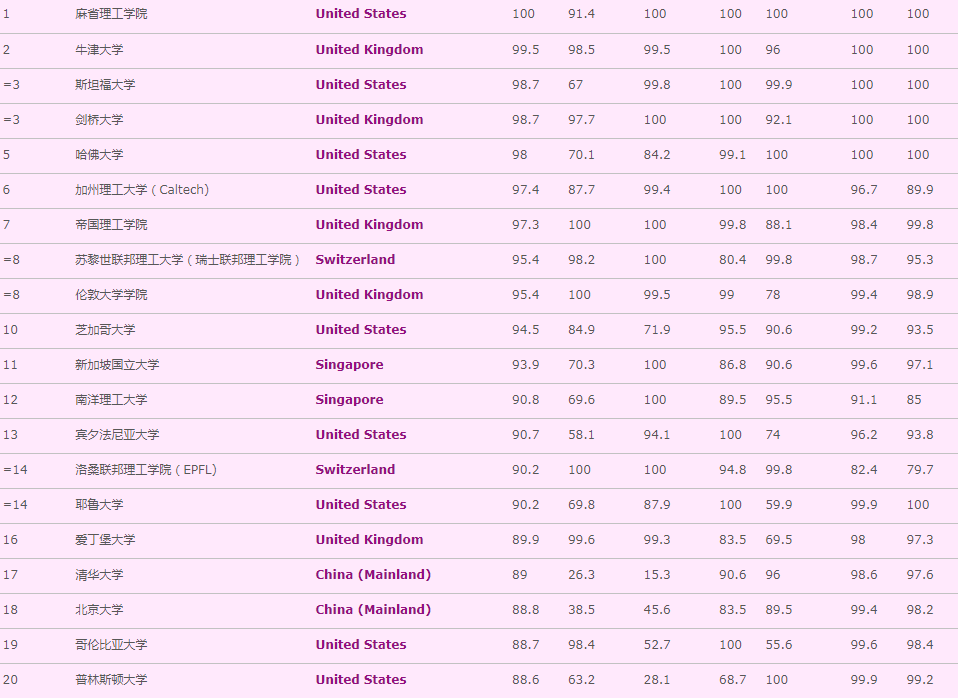Viewport: 959px width, 698px height.
Task: Select score 28.1 in the 普林斯顿大学 row
Action: [x=657, y=679]
